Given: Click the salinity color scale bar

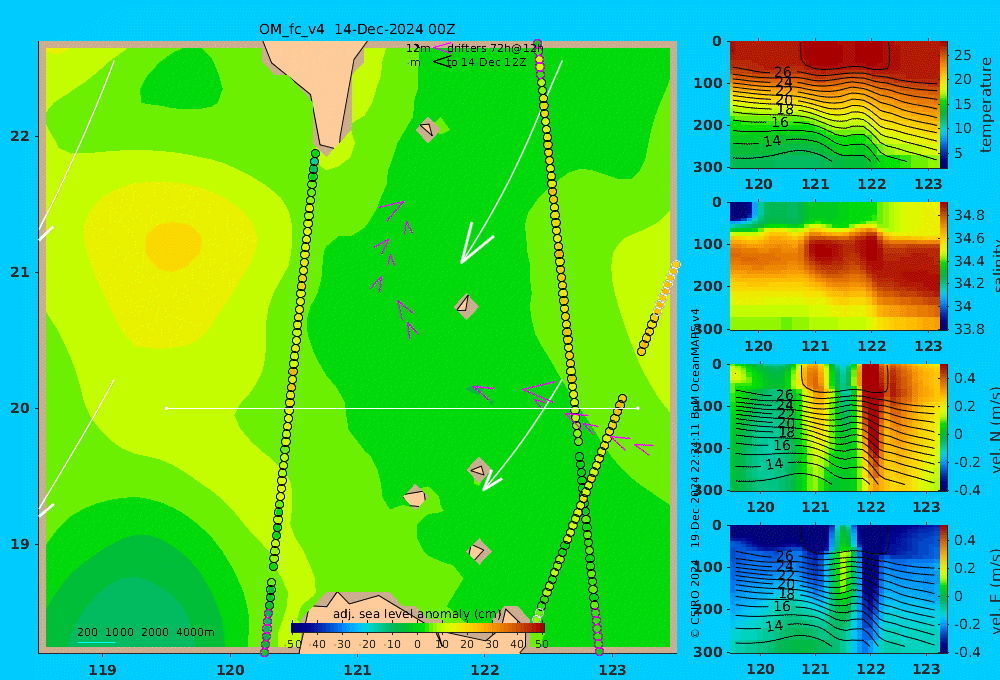Looking at the screenshot, I should click(x=944, y=266).
